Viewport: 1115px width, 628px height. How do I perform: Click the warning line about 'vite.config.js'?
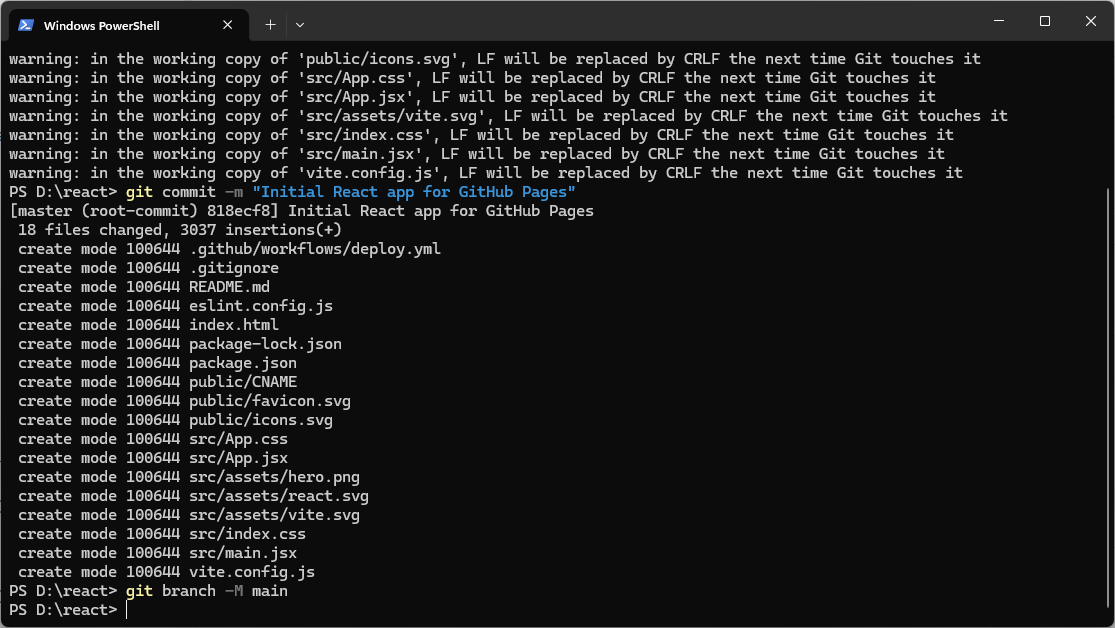pos(486,173)
